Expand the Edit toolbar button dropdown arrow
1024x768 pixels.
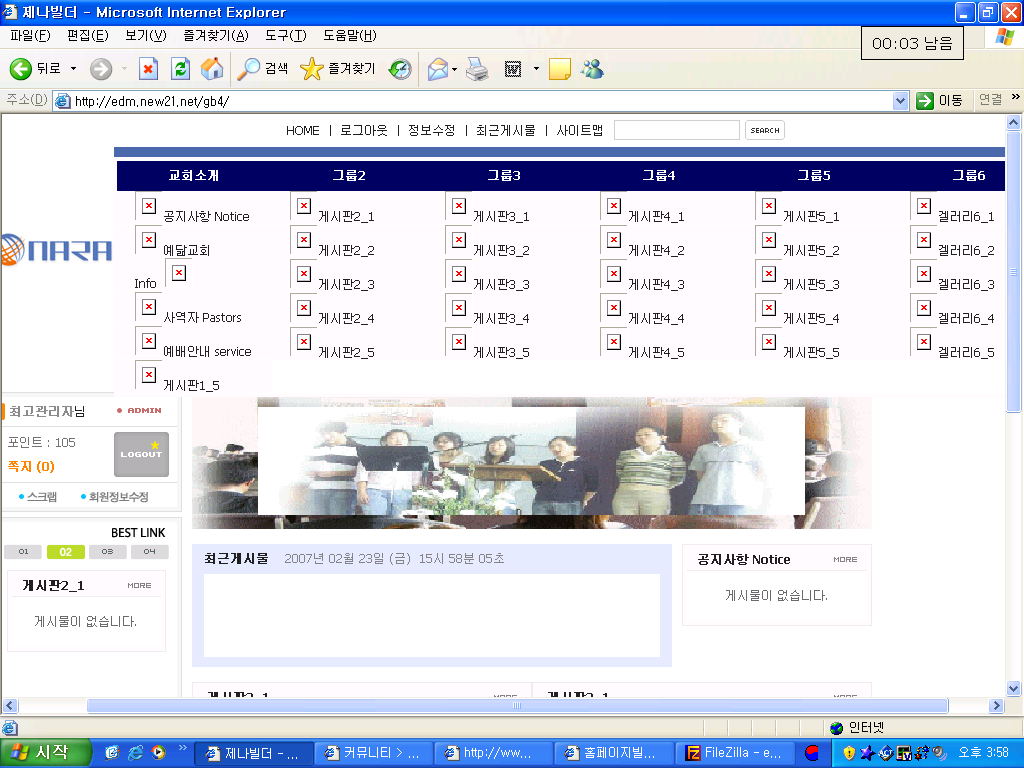coord(536,69)
